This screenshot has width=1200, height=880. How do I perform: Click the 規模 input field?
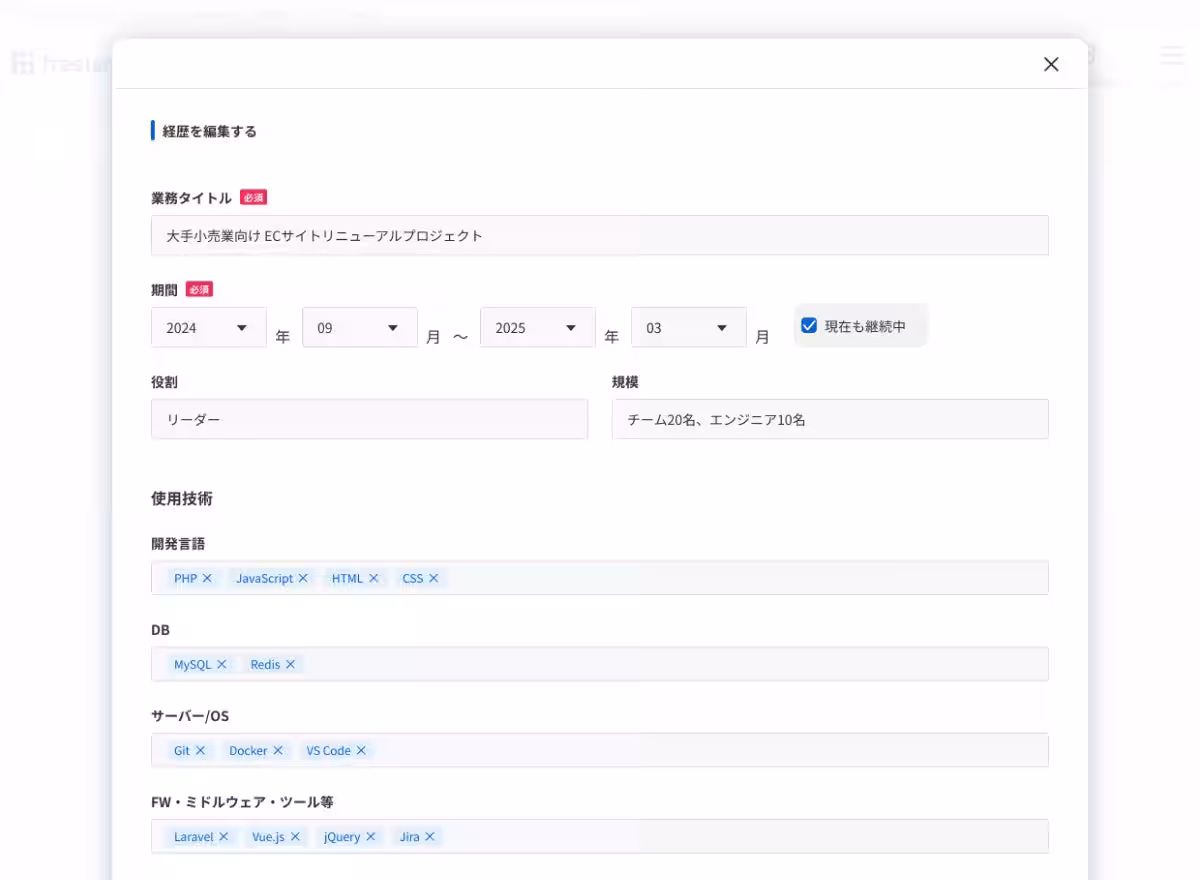(830, 420)
